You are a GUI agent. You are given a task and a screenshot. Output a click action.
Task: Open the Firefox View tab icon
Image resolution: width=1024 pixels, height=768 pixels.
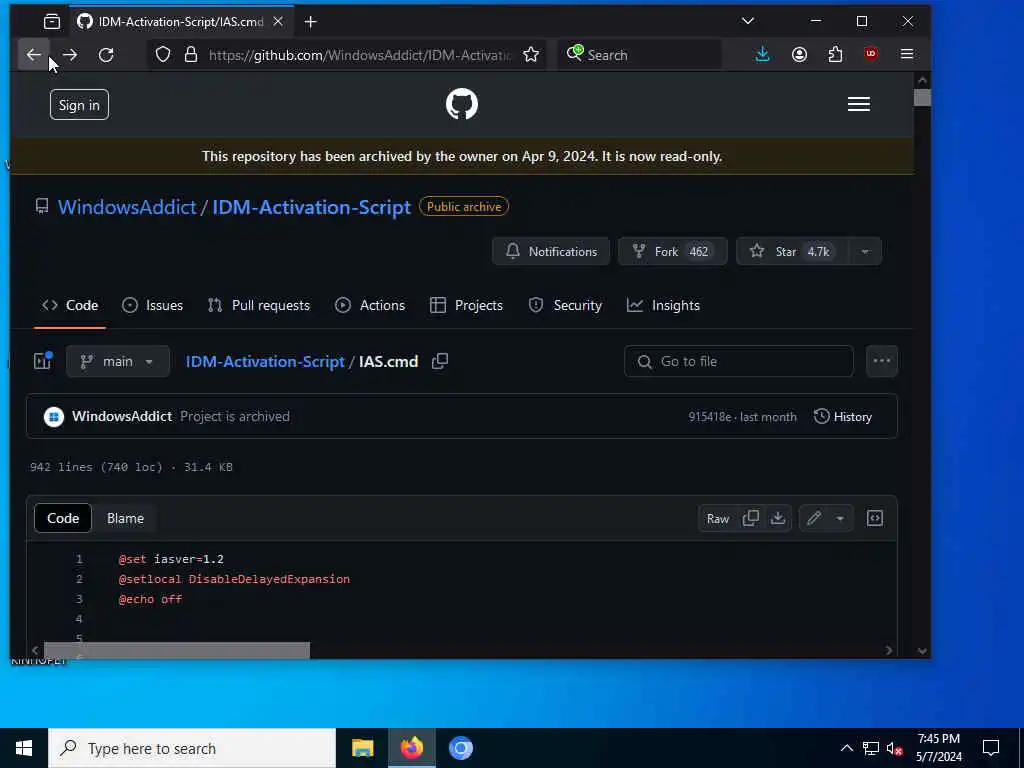(x=52, y=22)
